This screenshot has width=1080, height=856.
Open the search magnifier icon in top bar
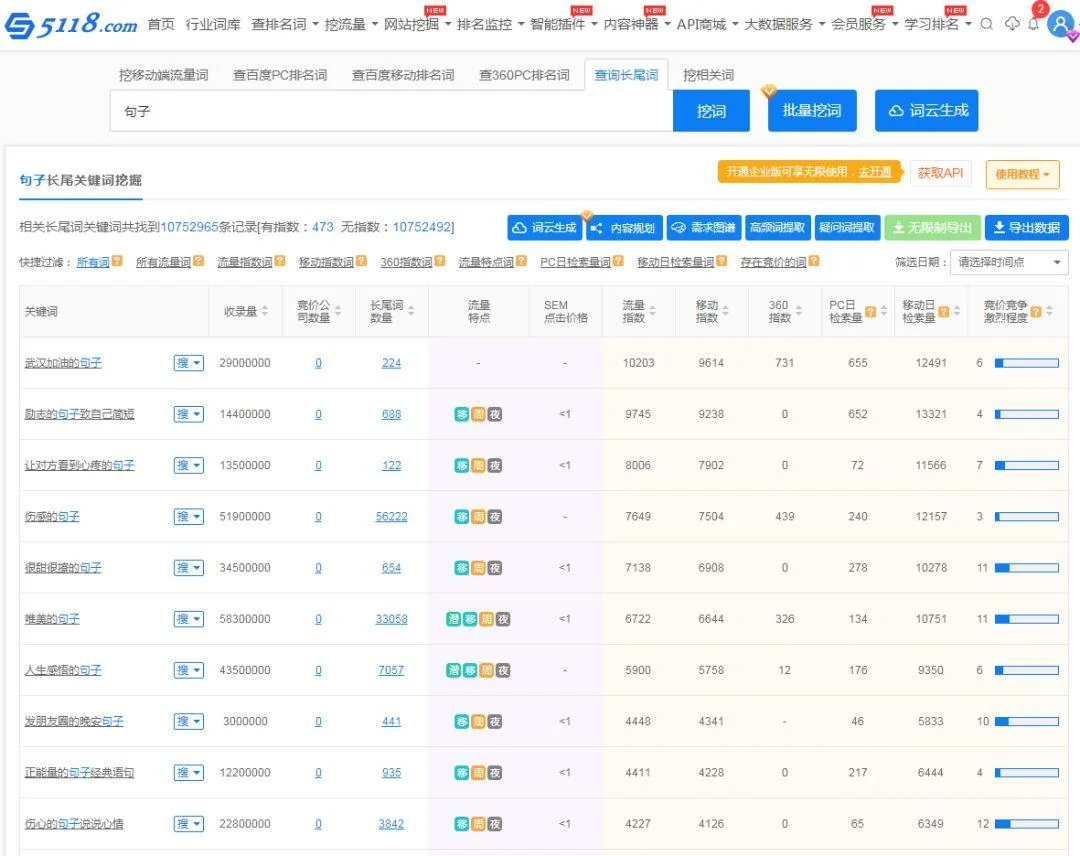986,24
